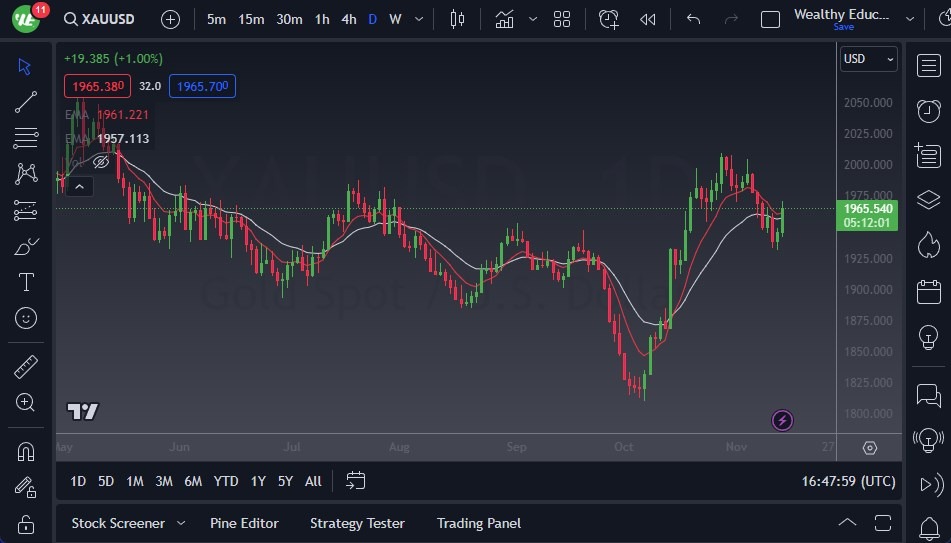Open the USD currency dropdown
Viewport: 951px width, 543px height.
click(868, 59)
